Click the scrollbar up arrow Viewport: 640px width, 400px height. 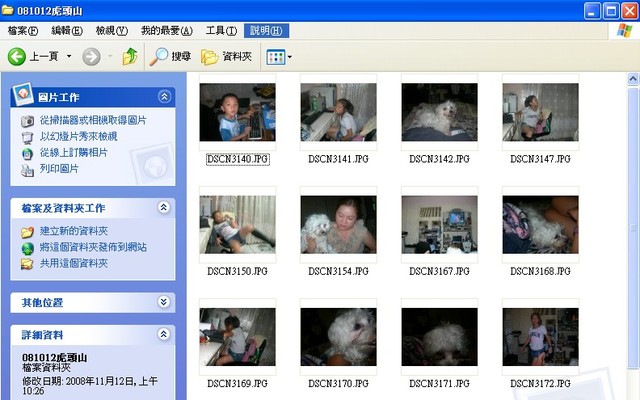click(x=633, y=79)
